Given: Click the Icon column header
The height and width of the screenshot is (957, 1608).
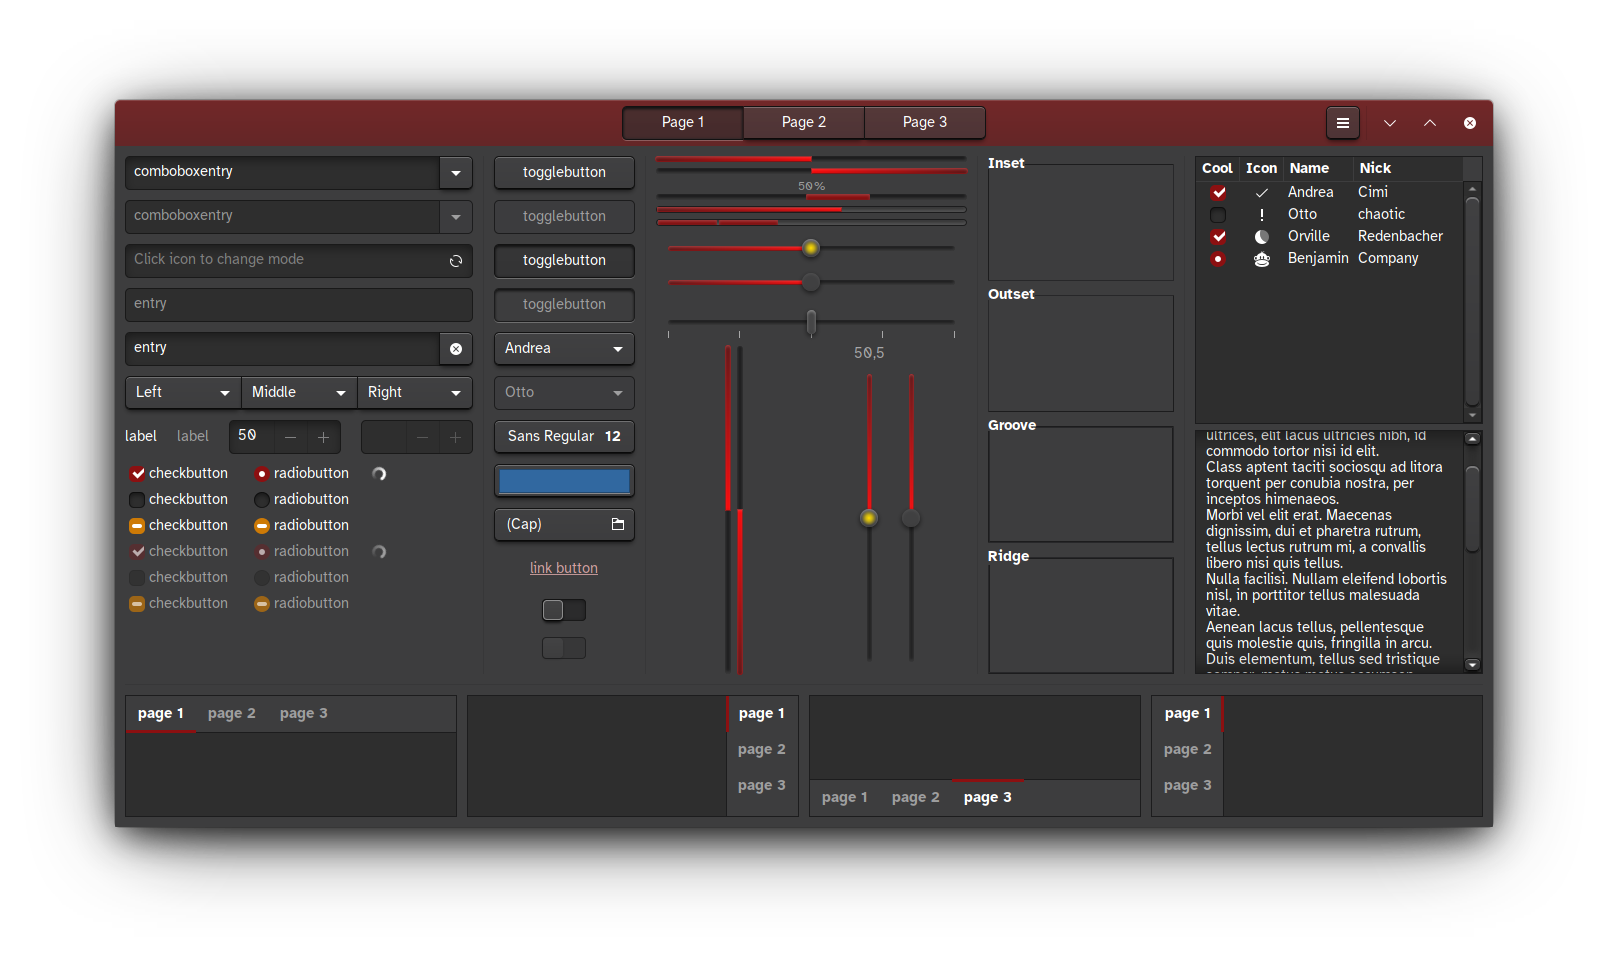Looking at the screenshot, I should [1261, 169].
